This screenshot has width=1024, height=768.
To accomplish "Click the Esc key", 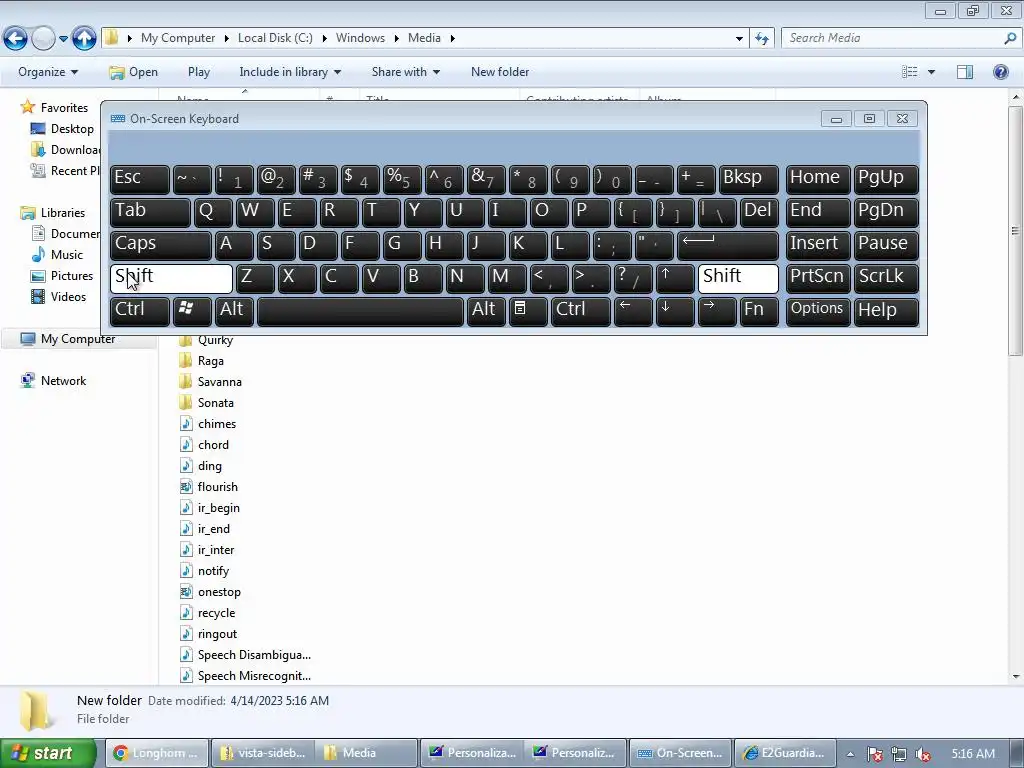I will tap(140, 179).
